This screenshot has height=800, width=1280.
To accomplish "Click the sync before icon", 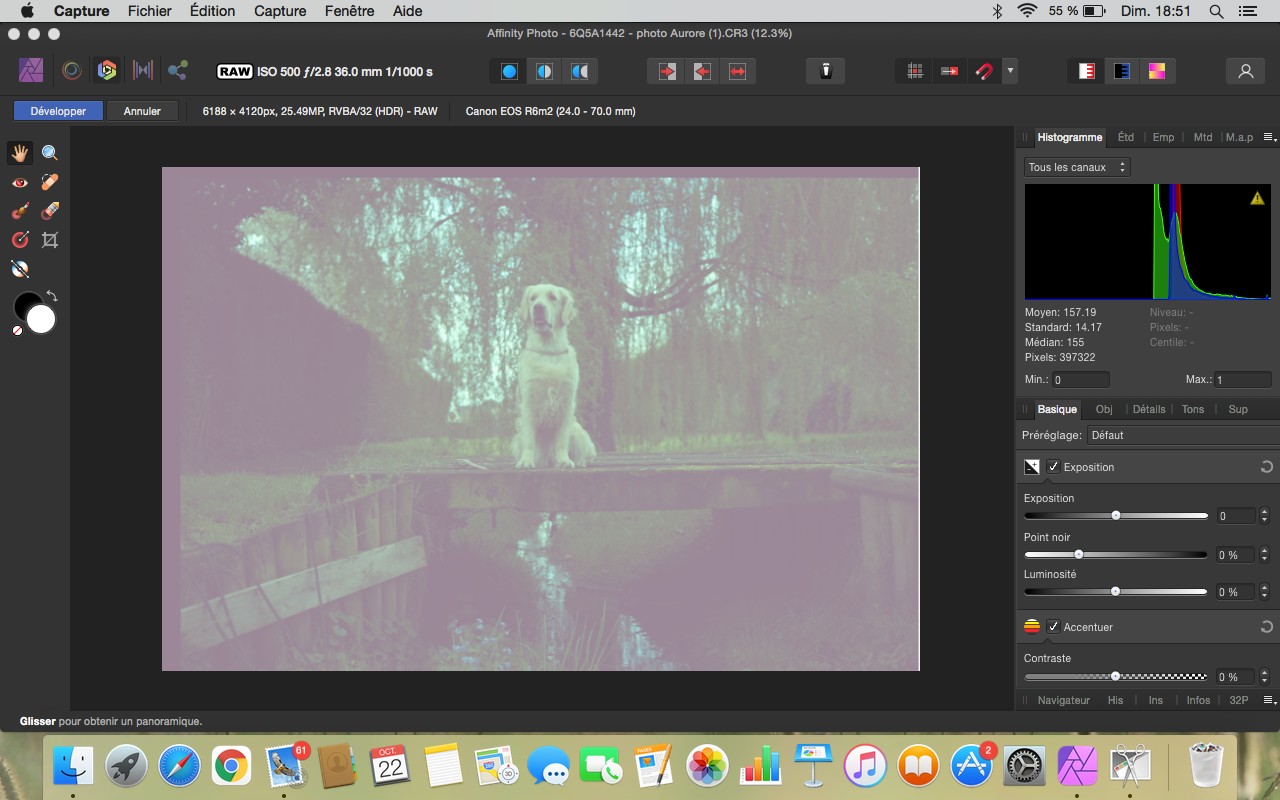I will point(667,71).
